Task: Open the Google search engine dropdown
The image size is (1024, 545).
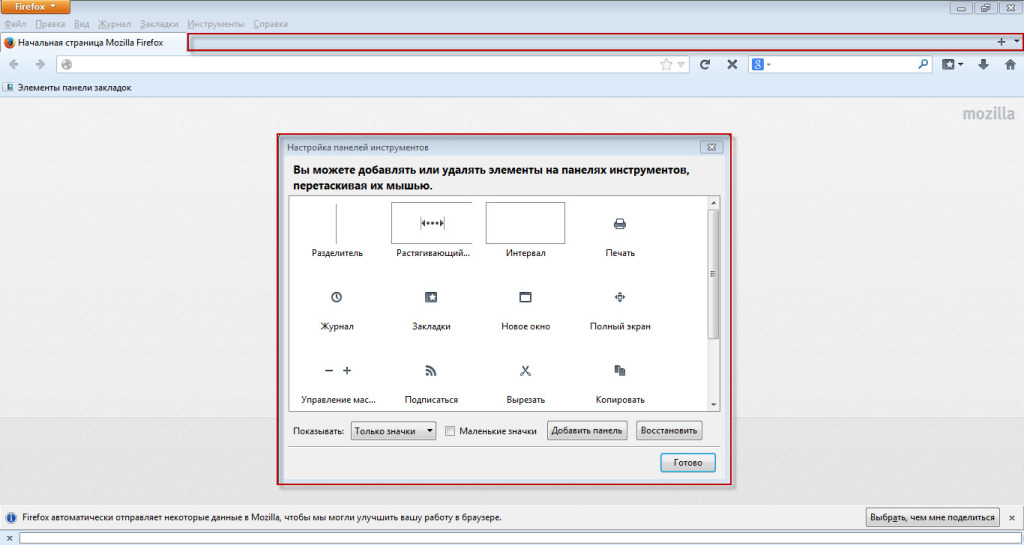Action: (761, 64)
